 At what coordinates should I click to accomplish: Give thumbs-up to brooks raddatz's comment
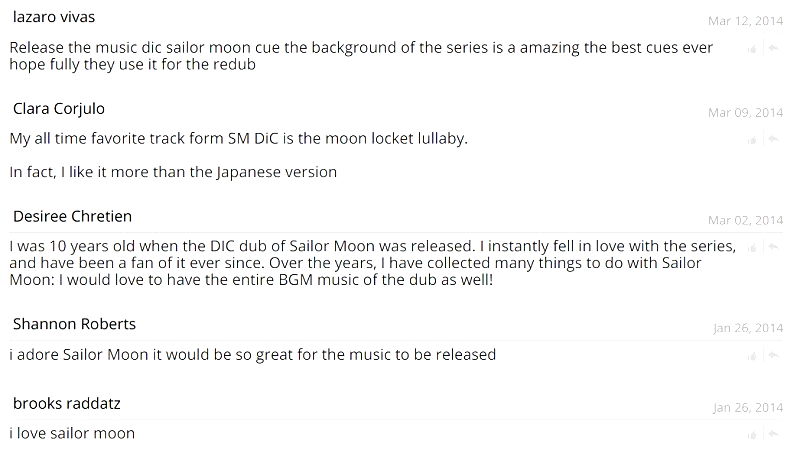[x=752, y=434]
